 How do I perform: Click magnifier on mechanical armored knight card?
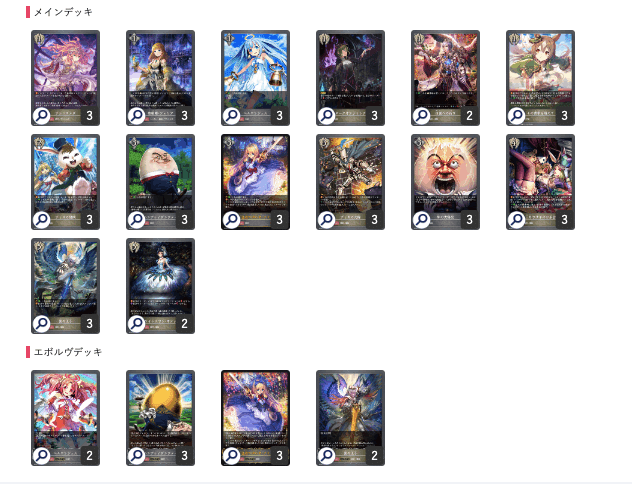click(x=326, y=220)
